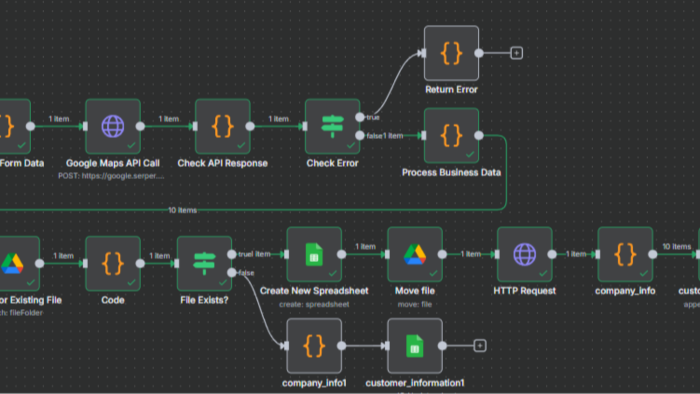Select the Return Error code node
Screen dimensions: 700x394
click(x=451, y=53)
